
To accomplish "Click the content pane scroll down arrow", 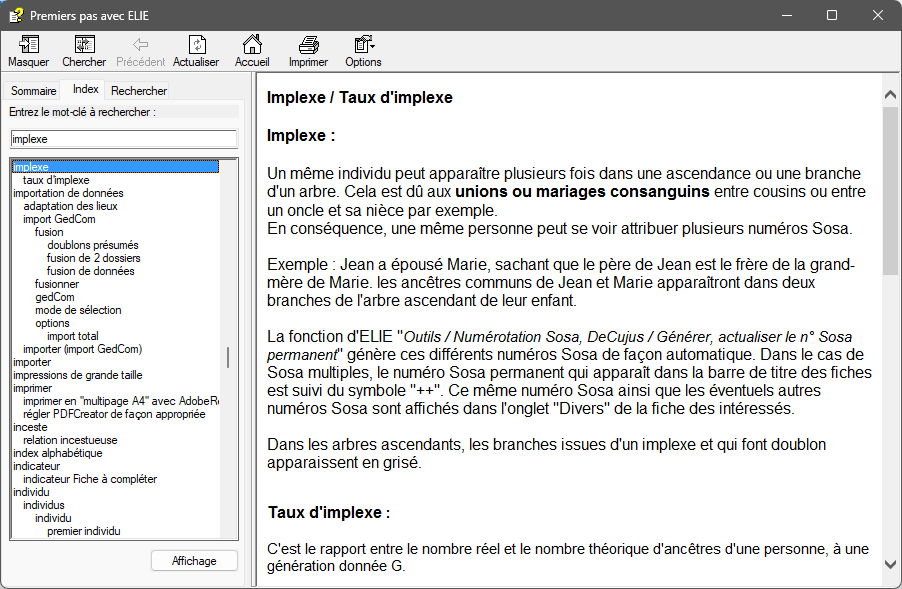I will click(x=890, y=564).
